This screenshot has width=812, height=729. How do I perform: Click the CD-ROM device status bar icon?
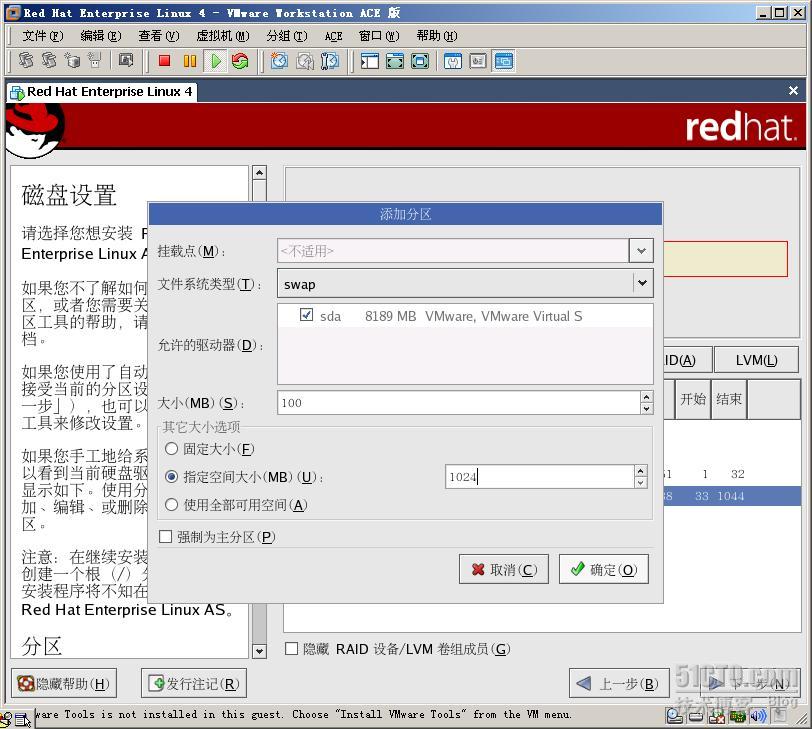(x=675, y=717)
